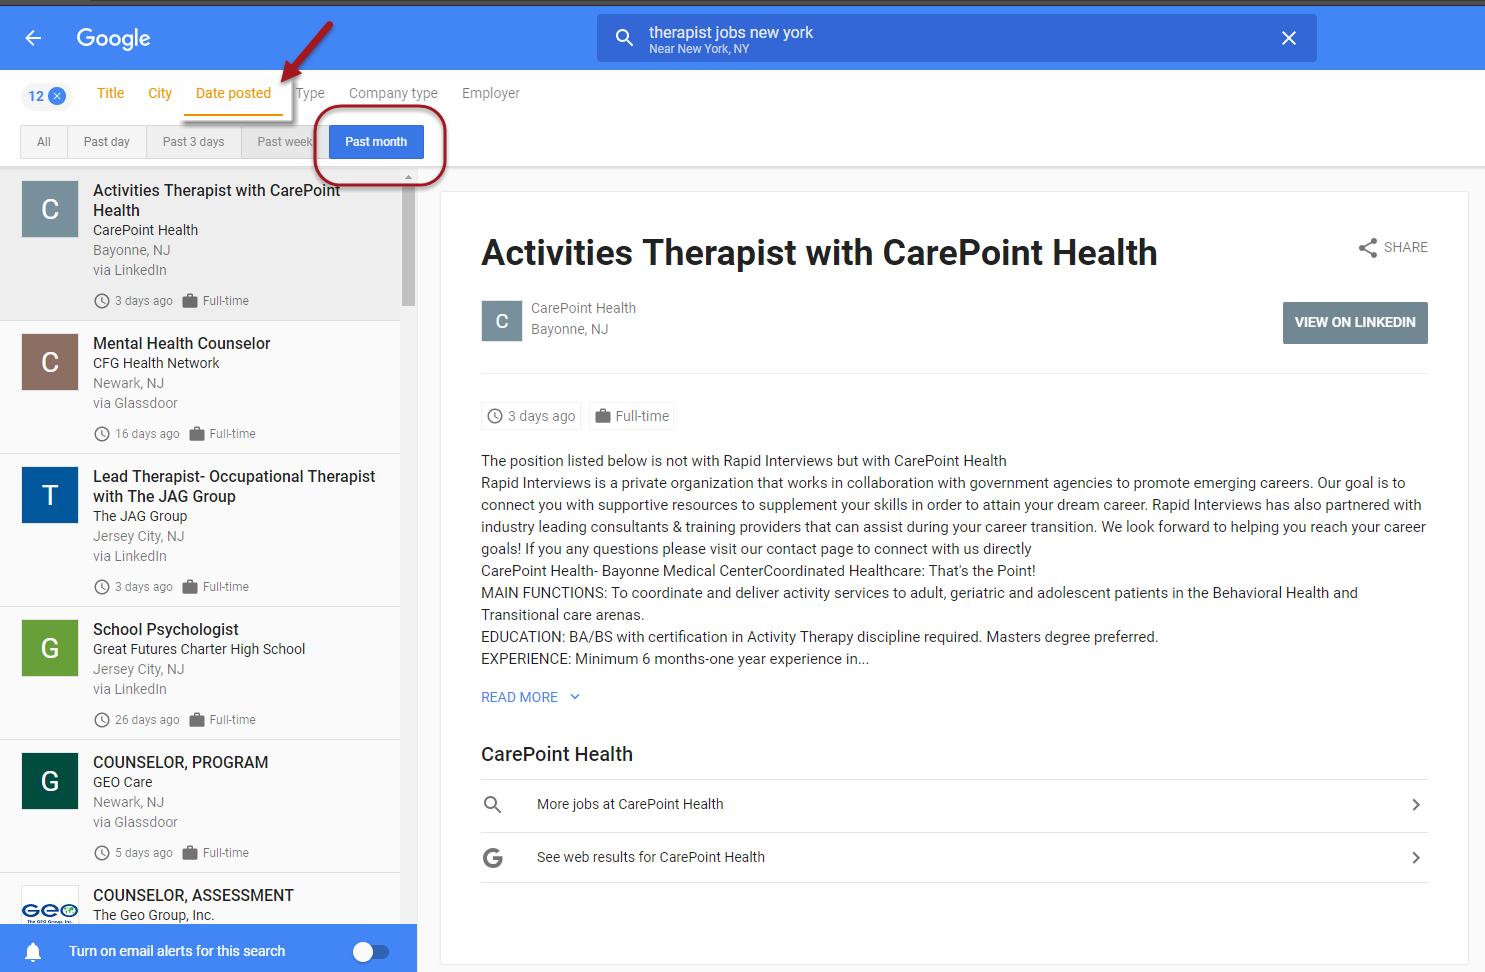Click the CFG Health Network company name
This screenshot has width=1485, height=972.
coord(156,363)
